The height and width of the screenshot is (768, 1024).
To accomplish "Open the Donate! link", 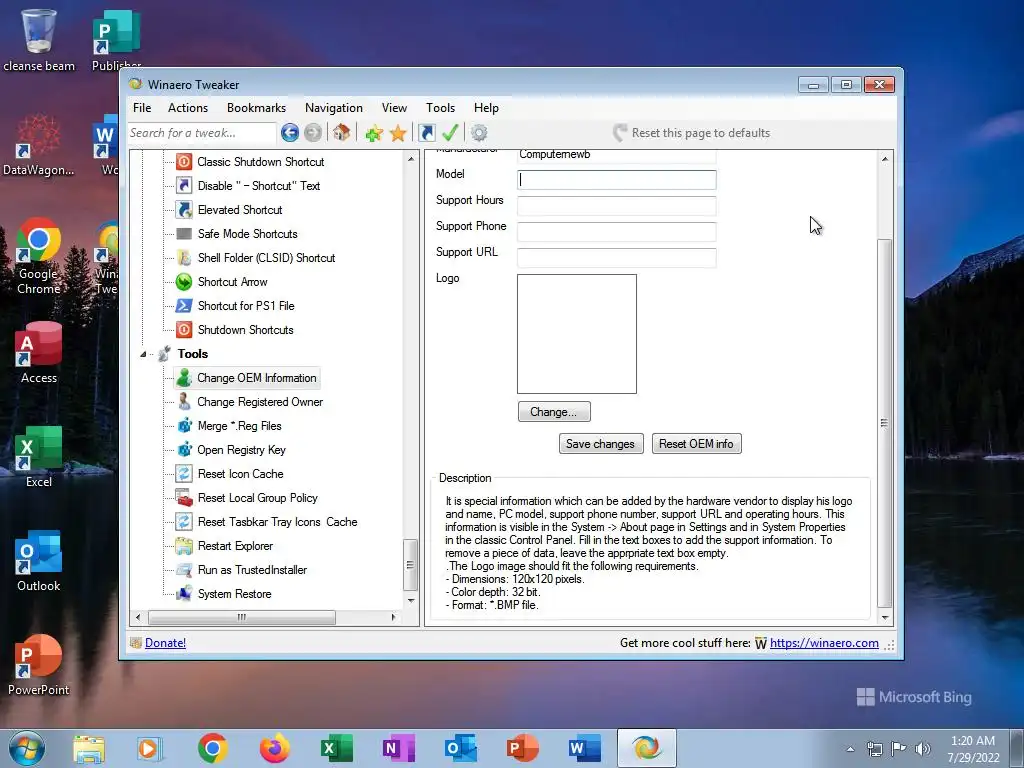I will (x=165, y=643).
